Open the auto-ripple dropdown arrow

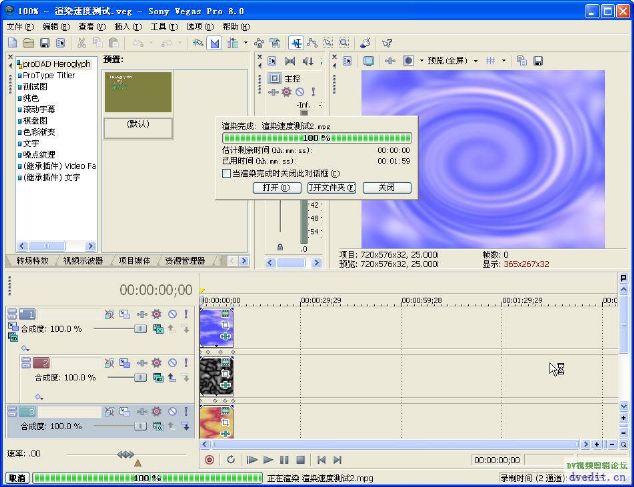[245, 43]
